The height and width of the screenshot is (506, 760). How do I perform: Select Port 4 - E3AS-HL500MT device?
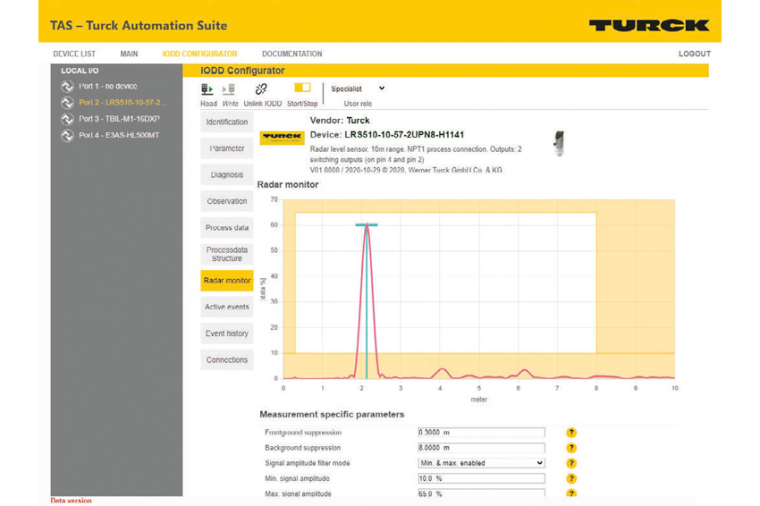tap(118, 135)
